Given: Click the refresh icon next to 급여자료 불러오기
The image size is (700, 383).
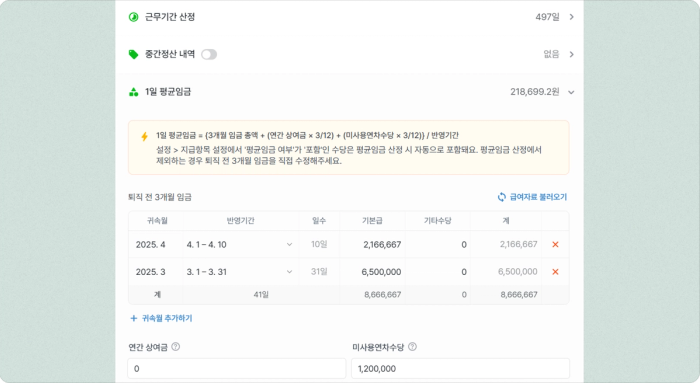Looking at the screenshot, I should point(502,197).
